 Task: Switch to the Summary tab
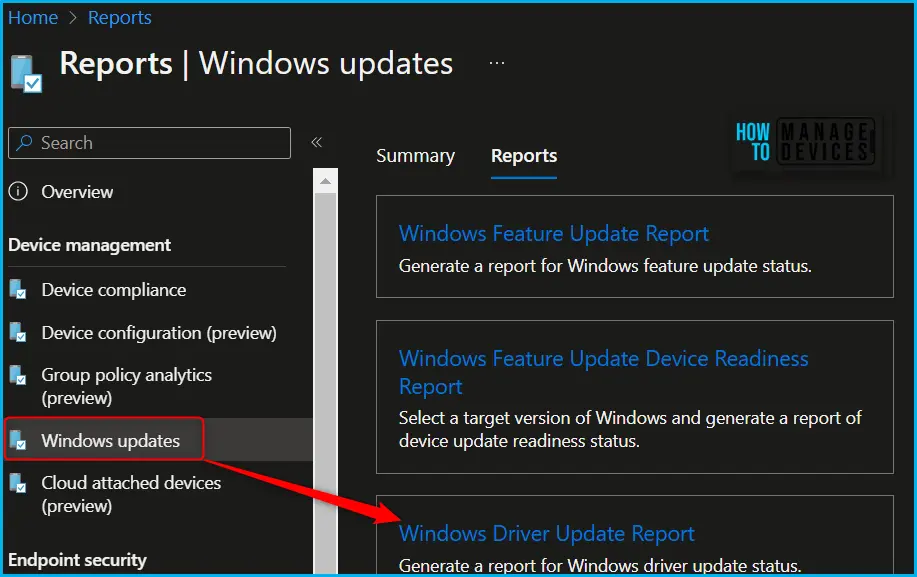pos(415,156)
